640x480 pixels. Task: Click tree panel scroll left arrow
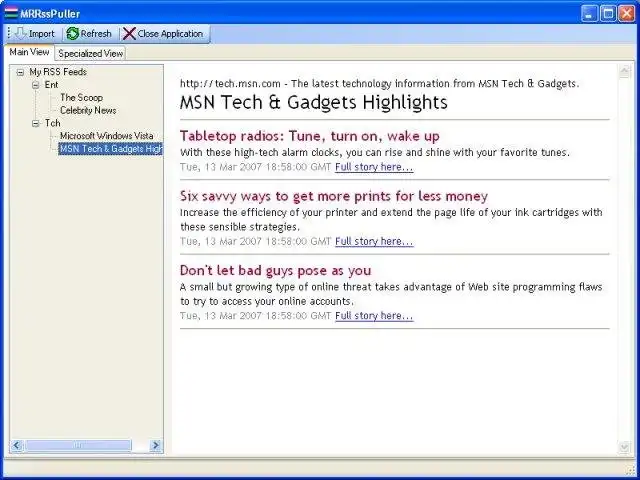coord(17,445)
